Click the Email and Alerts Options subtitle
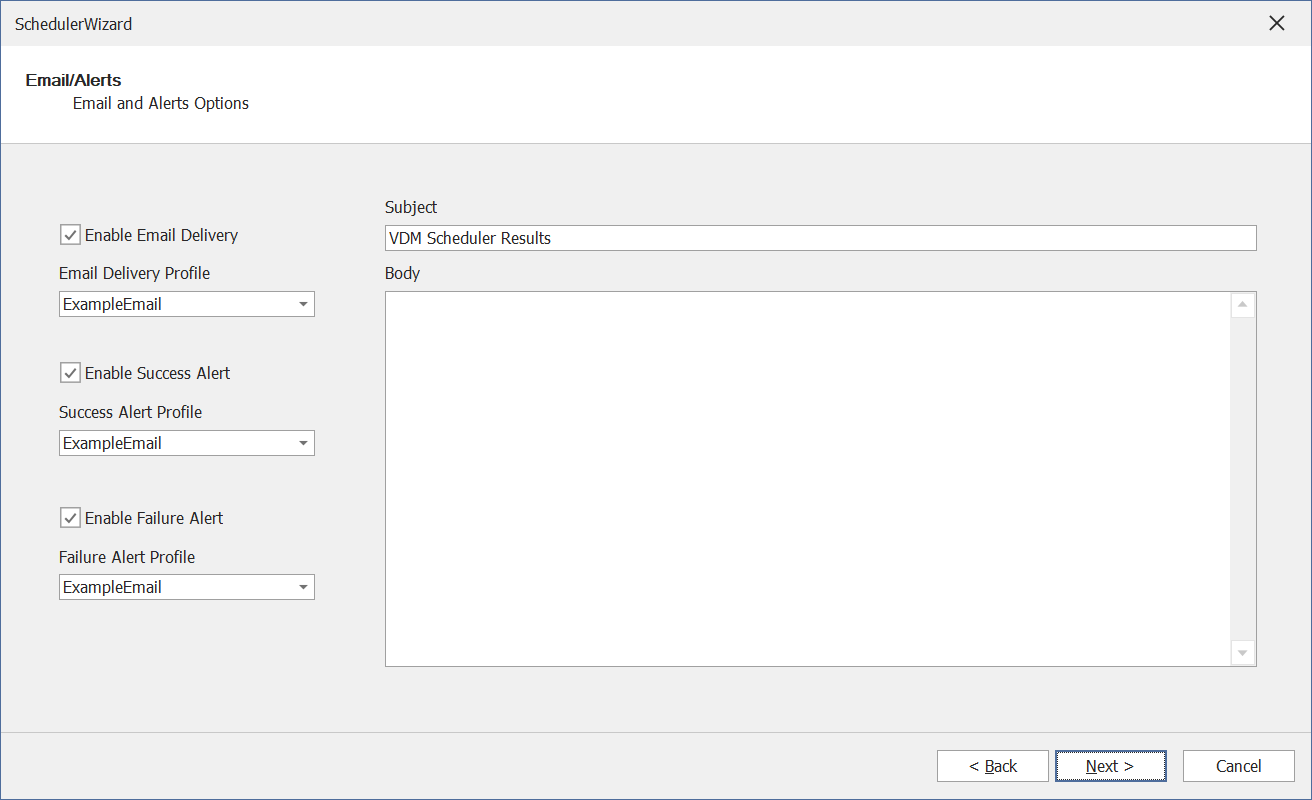1312x800 pixels. click(161, 103)
